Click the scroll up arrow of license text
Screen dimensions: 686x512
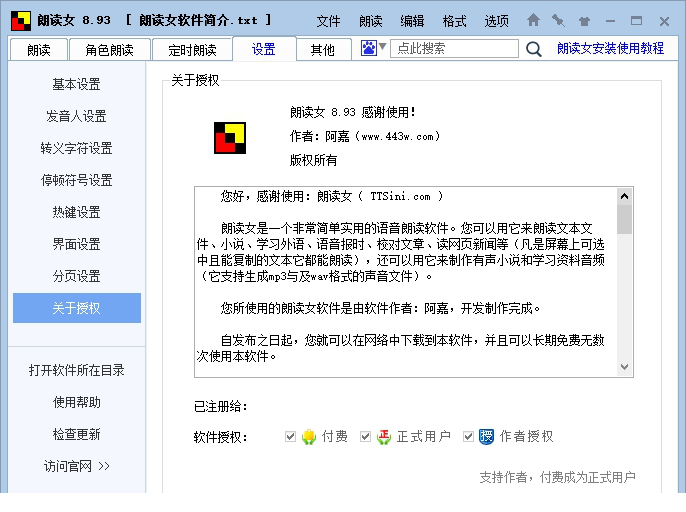(x=624, y=196)
